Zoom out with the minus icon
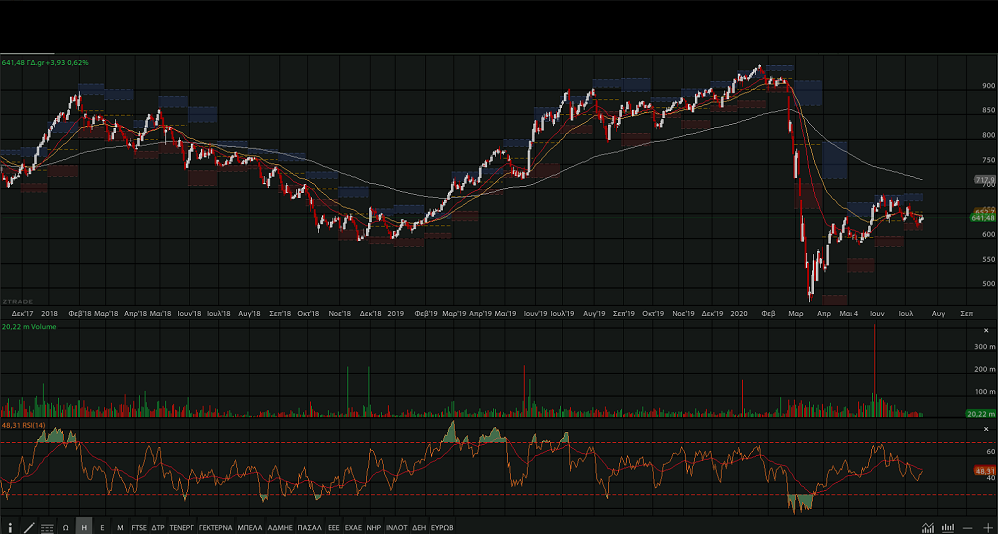The height and width of the screenshot is (534, 998). pos(967,526)
